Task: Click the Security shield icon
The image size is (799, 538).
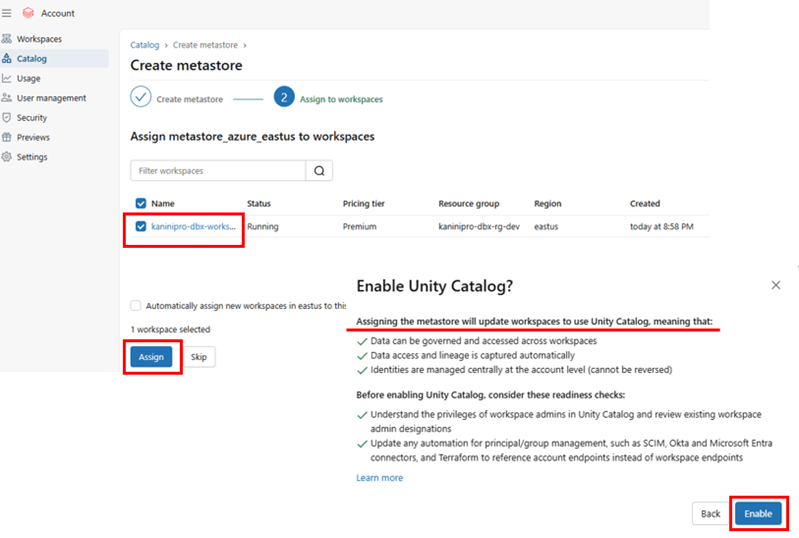Action: [x=7, y=118]
